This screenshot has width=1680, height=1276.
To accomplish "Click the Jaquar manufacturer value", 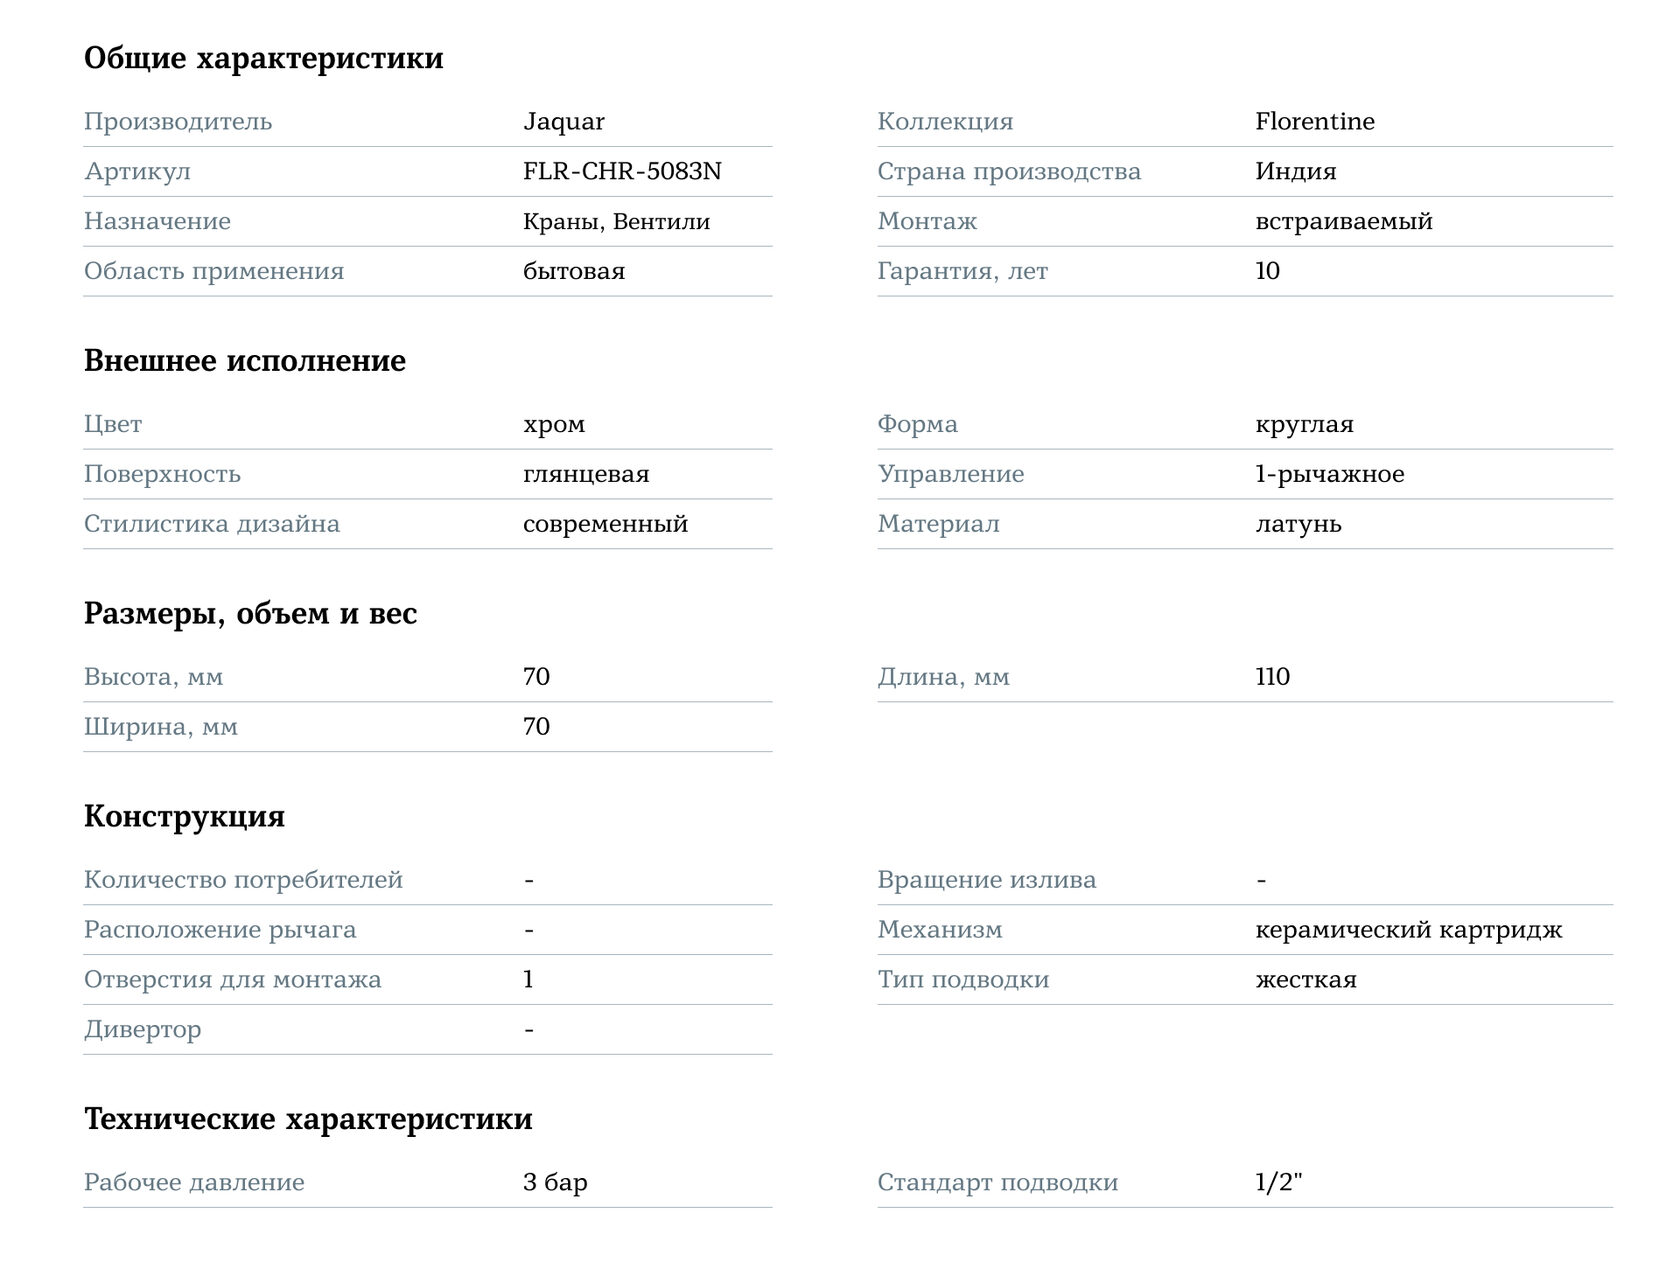I will coord(563,122).
